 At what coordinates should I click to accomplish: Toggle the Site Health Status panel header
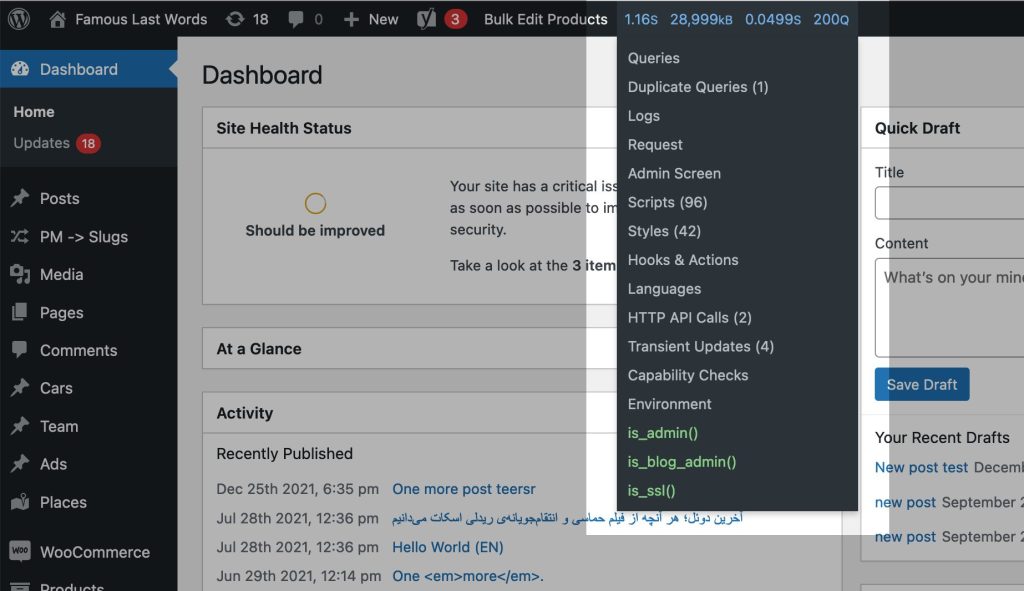click(283, 128)
